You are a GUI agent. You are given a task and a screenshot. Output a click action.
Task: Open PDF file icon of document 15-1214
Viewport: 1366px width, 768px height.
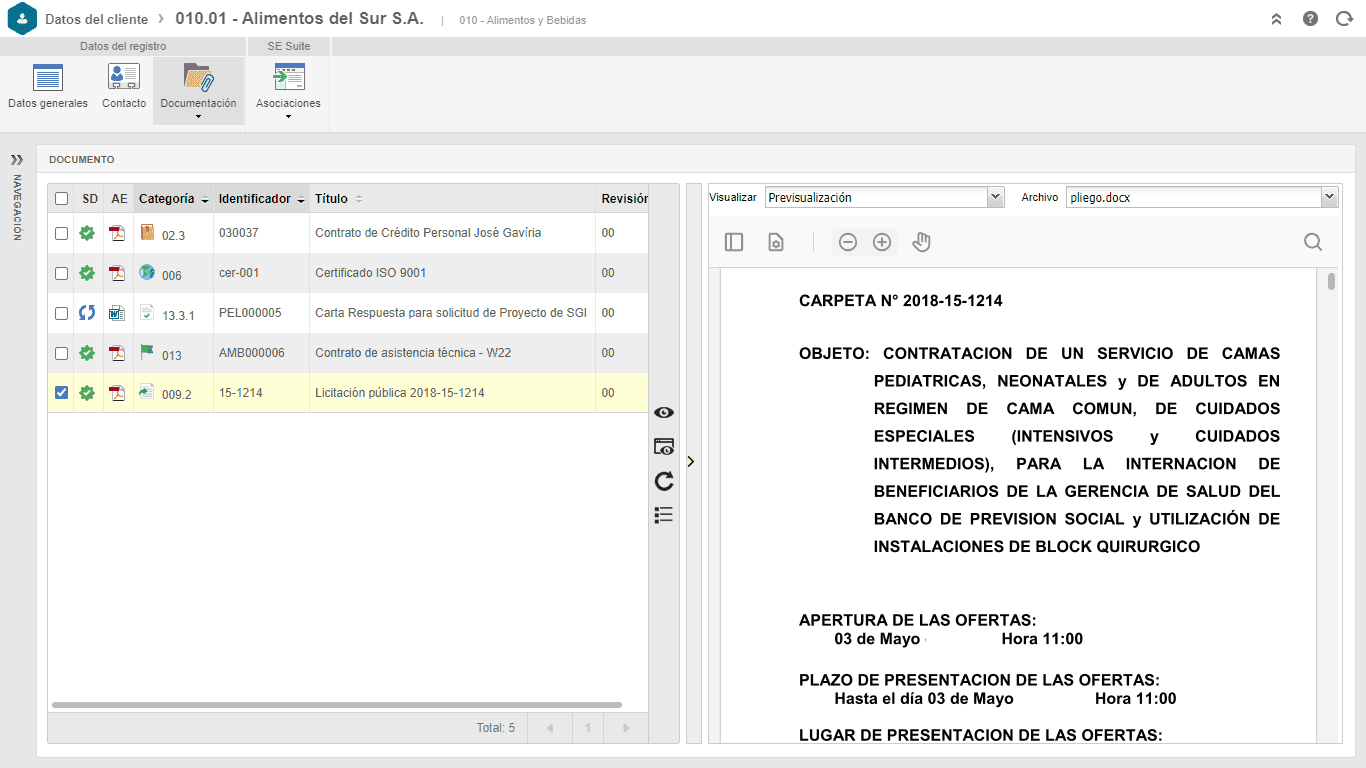pyautogui.click(x=118, y=393)
